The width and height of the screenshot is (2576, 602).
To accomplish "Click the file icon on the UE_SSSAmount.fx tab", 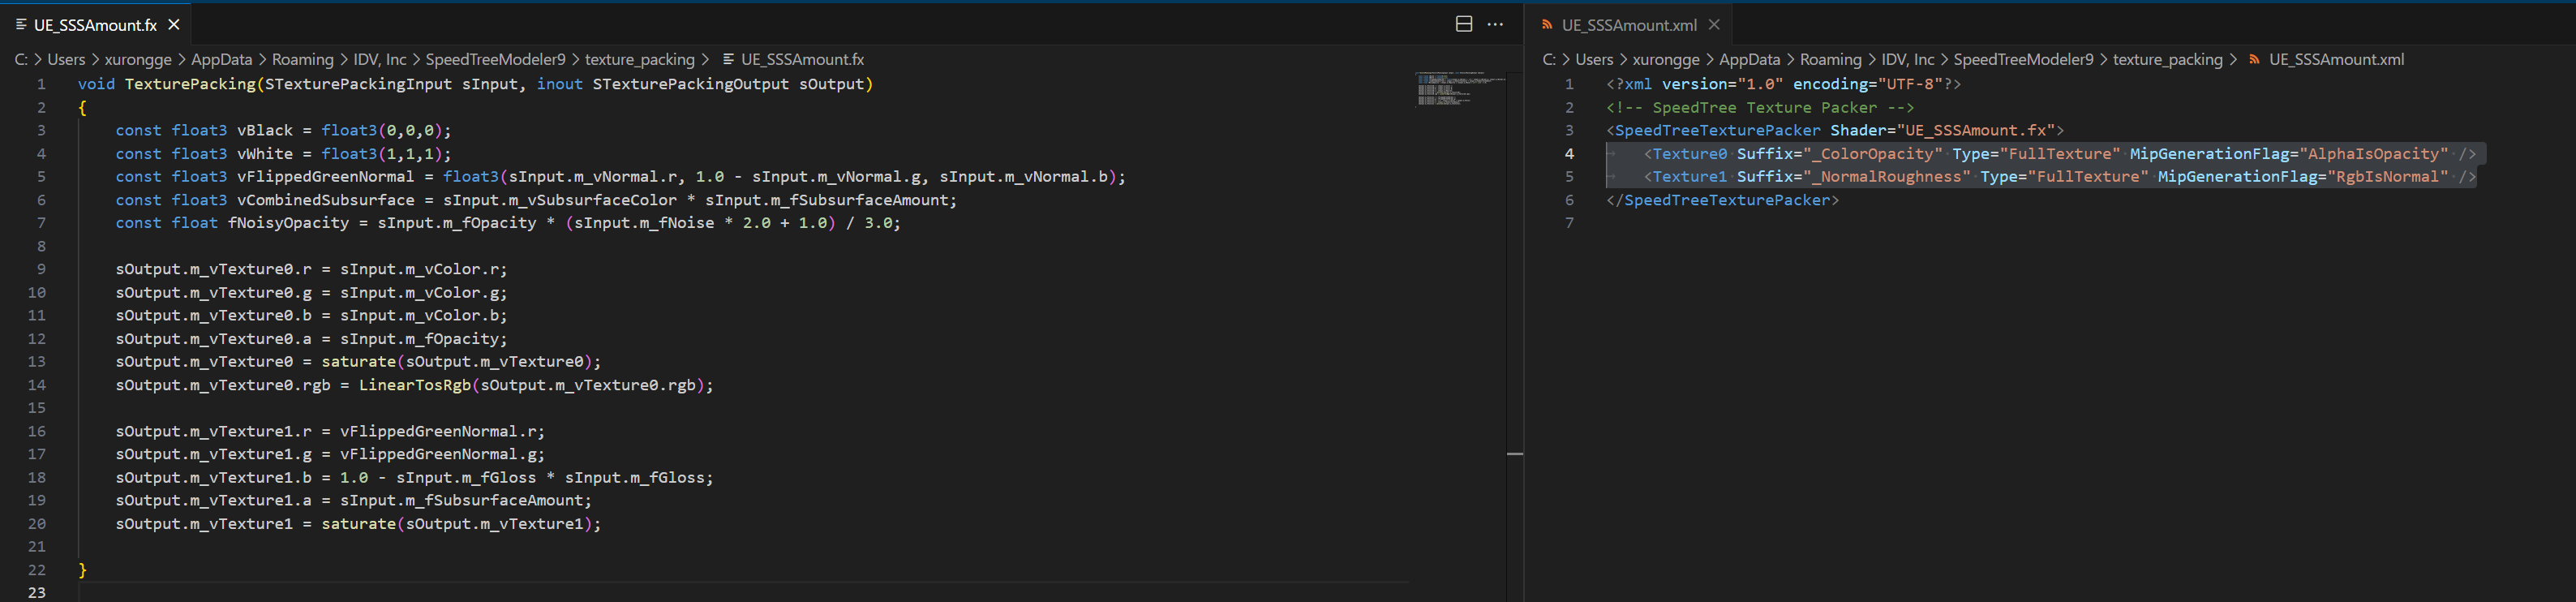I will tap(21, 24).
